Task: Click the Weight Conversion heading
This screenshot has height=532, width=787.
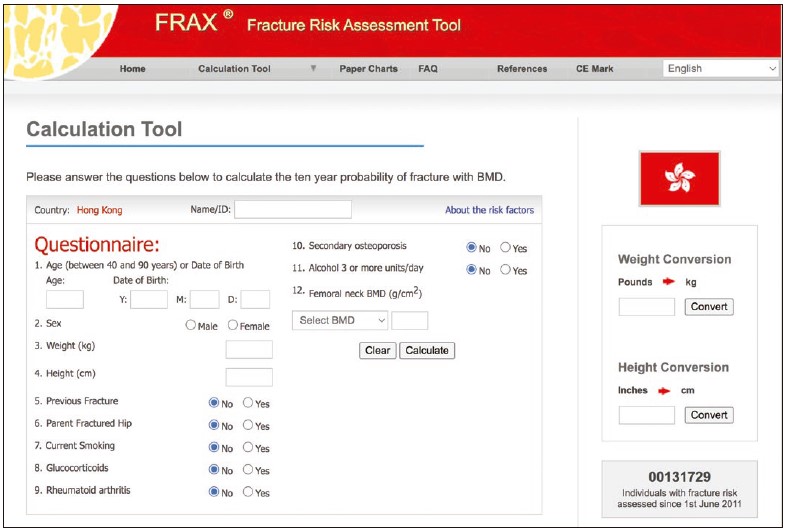Action: point(675,259)
